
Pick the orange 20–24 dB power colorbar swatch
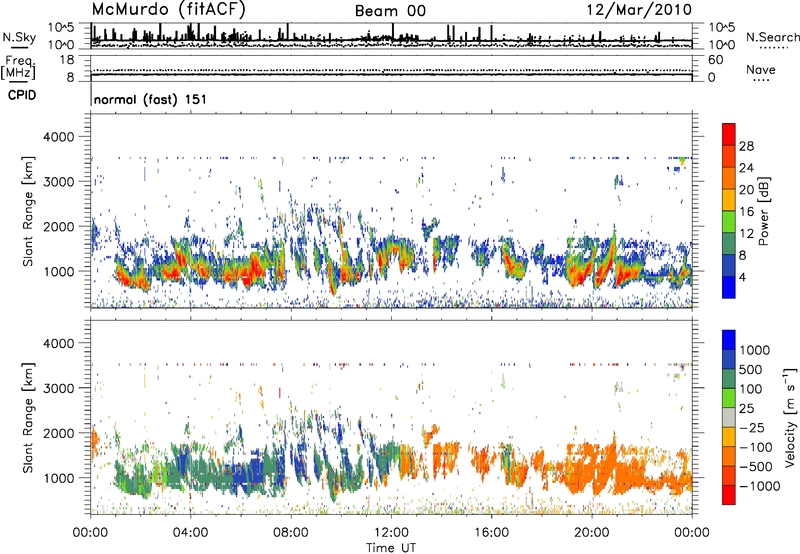(x=729, y=178)
